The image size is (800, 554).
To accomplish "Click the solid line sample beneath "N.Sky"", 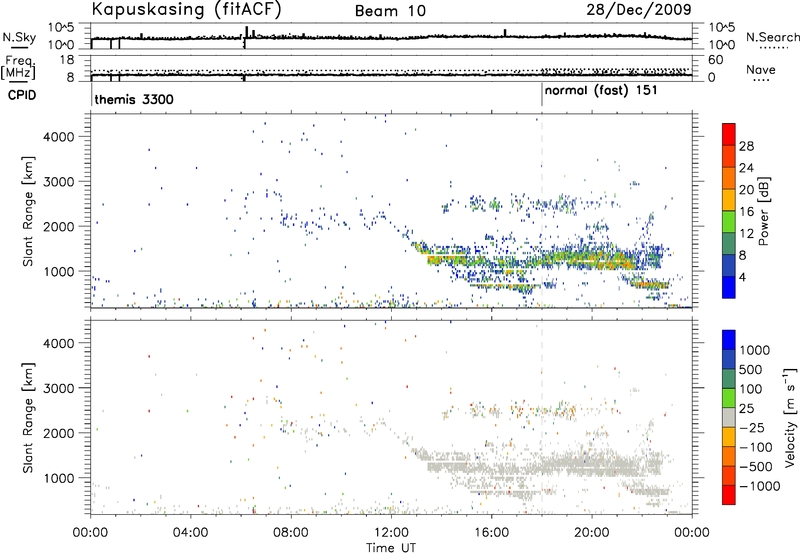I will tap(19, 47).
